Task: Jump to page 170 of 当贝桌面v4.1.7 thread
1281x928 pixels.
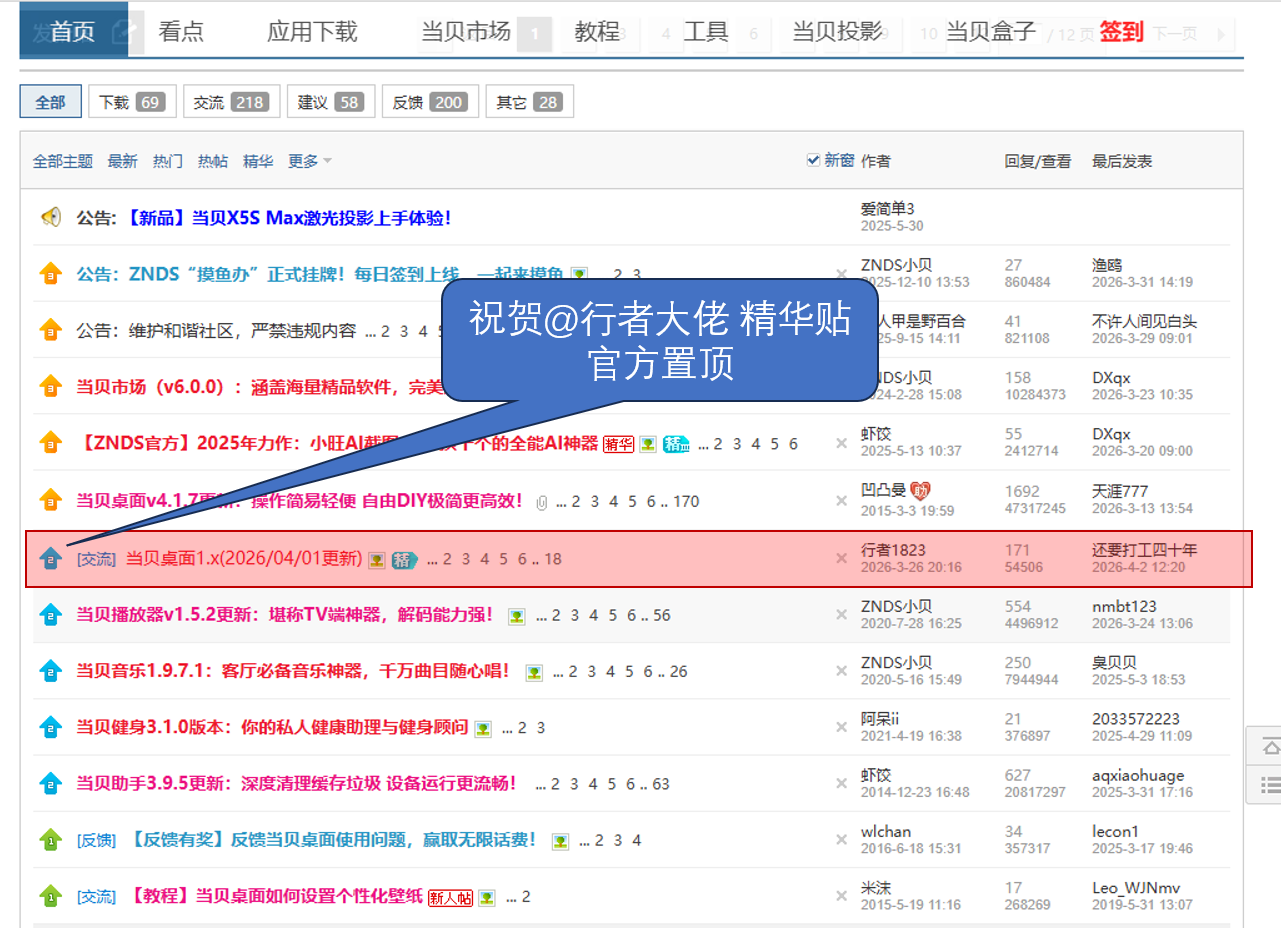Action: tap(686, 501)
